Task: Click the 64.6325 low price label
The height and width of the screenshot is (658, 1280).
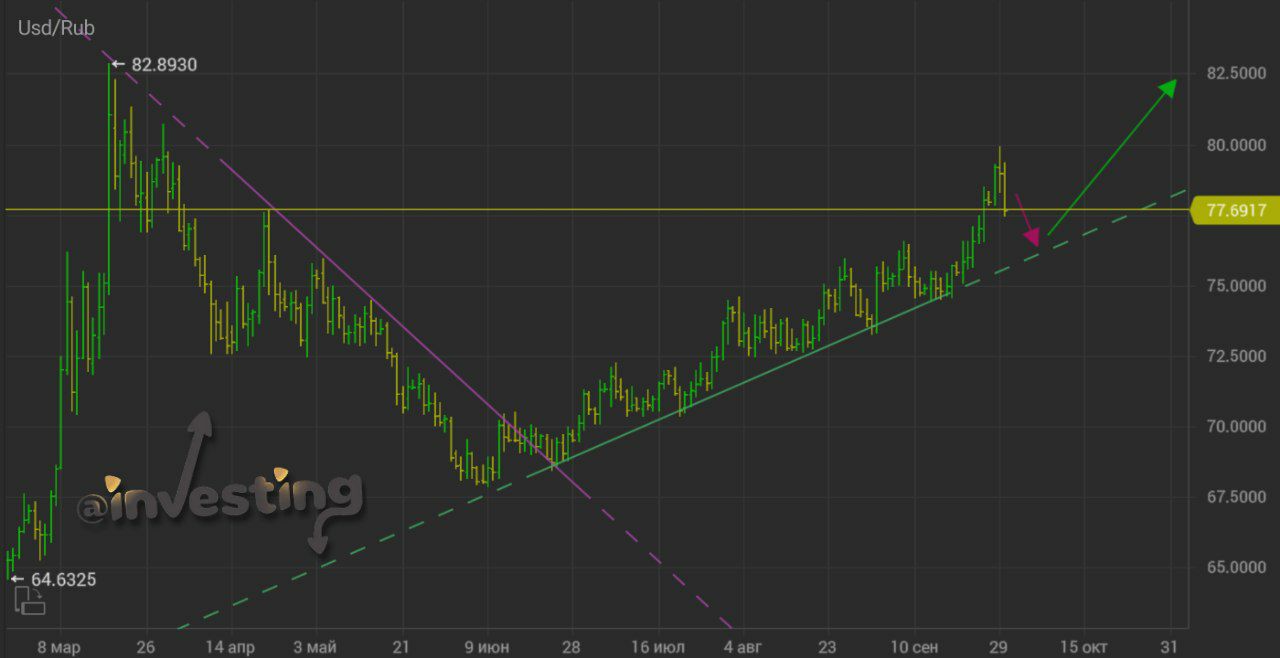Action: coord(63,579)
